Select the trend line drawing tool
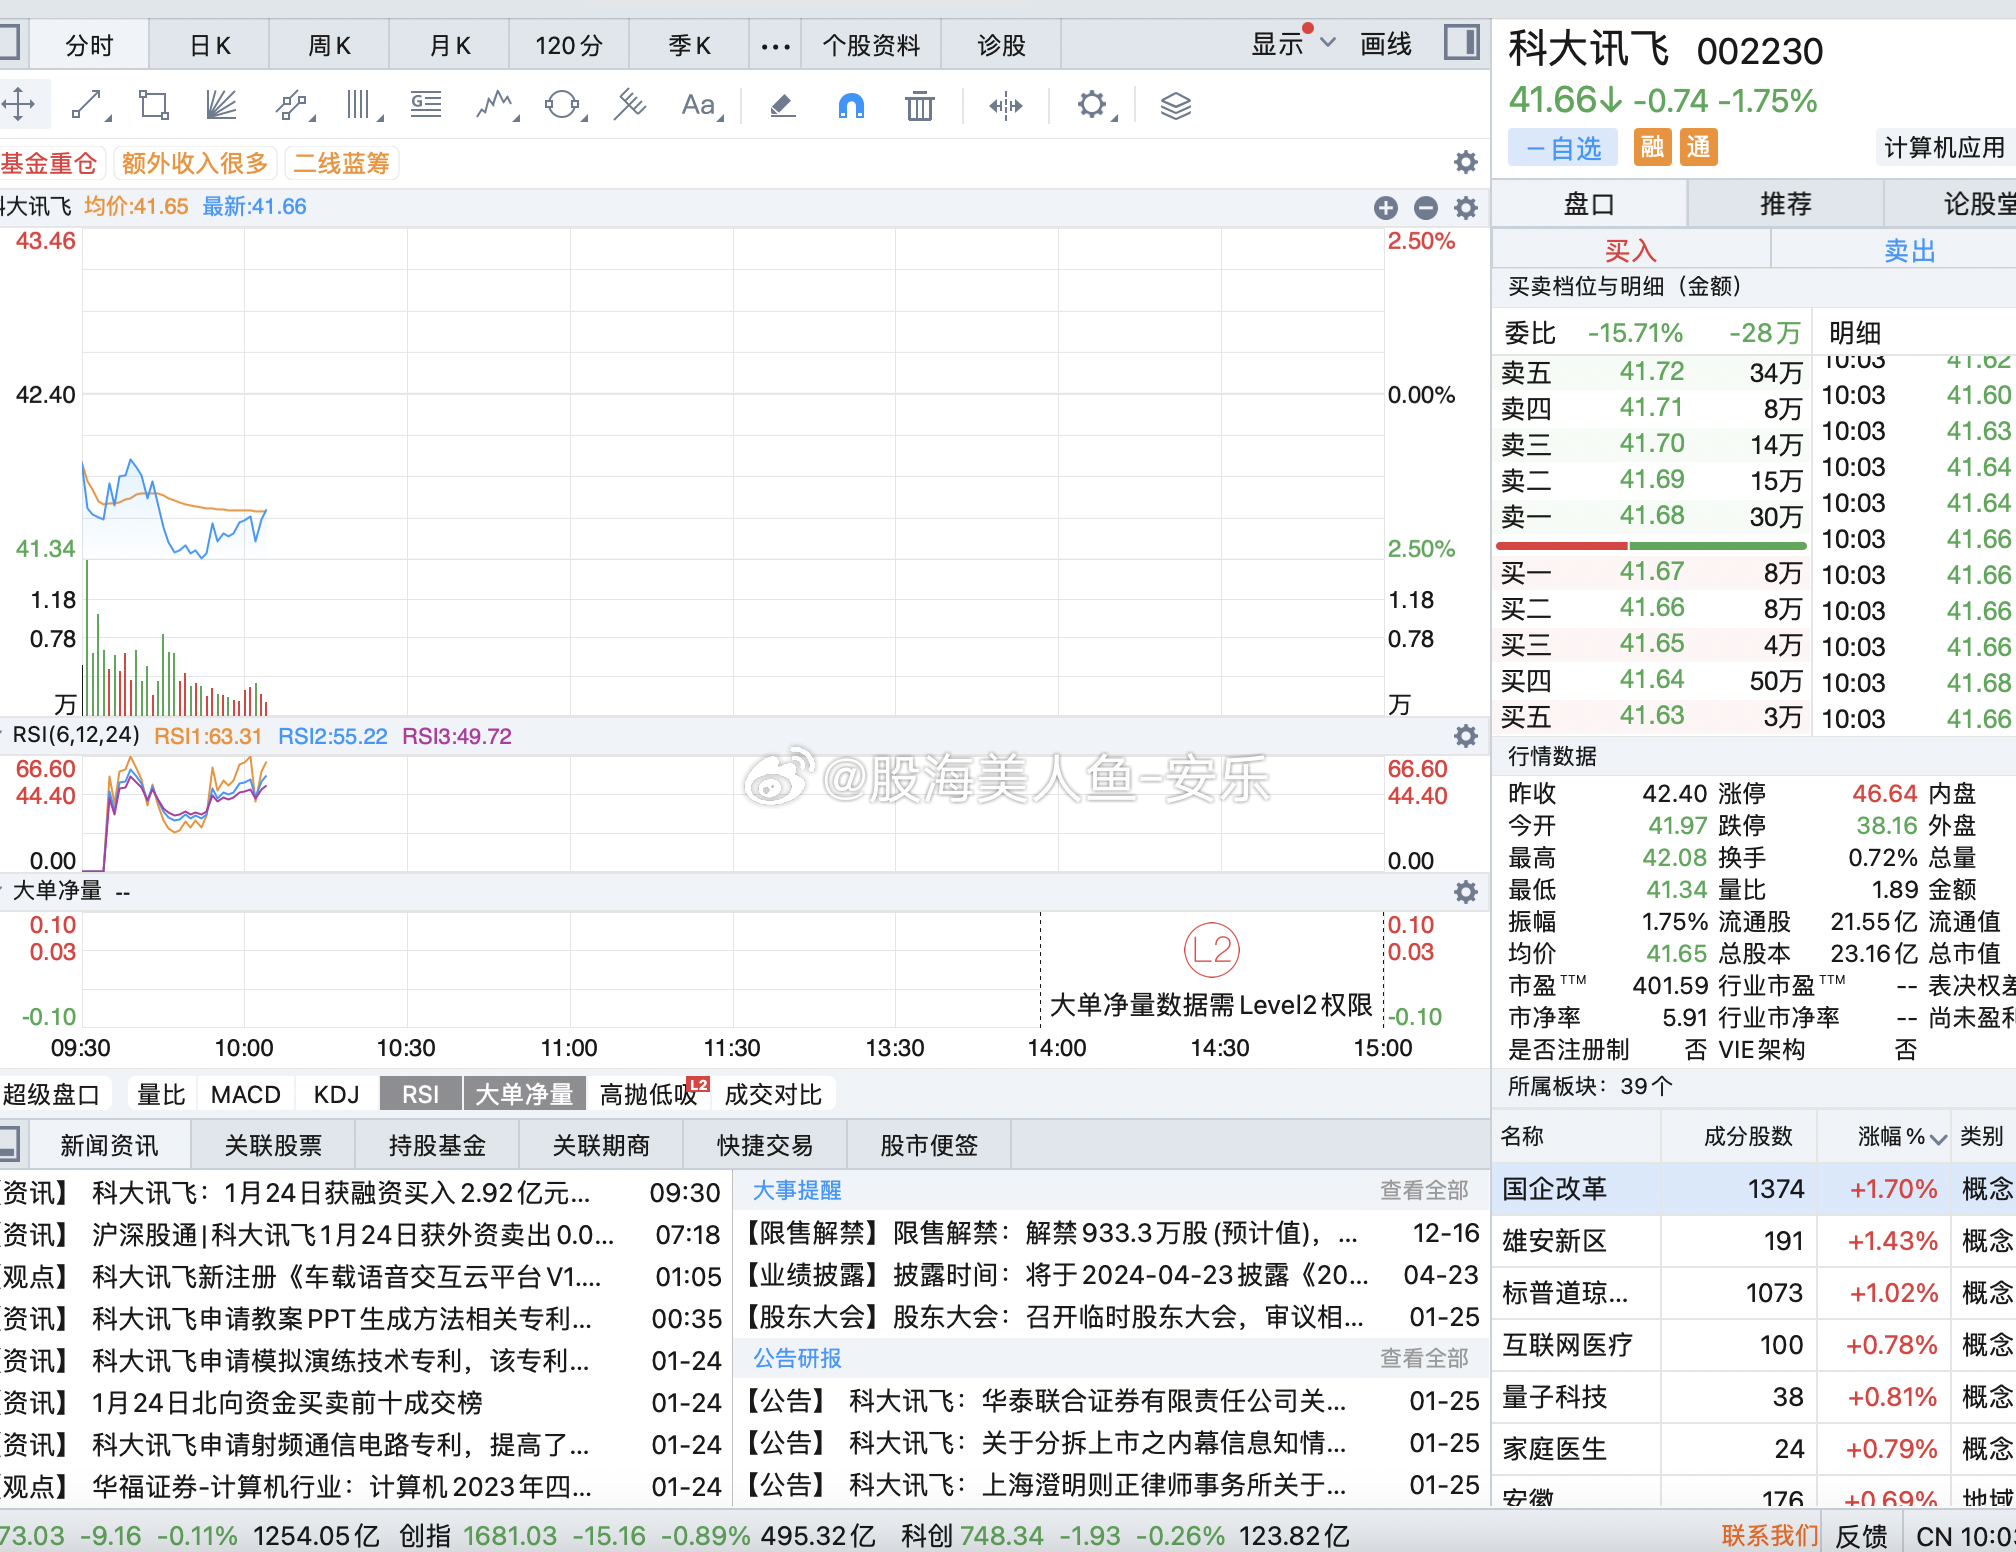 tap(88, 104)
